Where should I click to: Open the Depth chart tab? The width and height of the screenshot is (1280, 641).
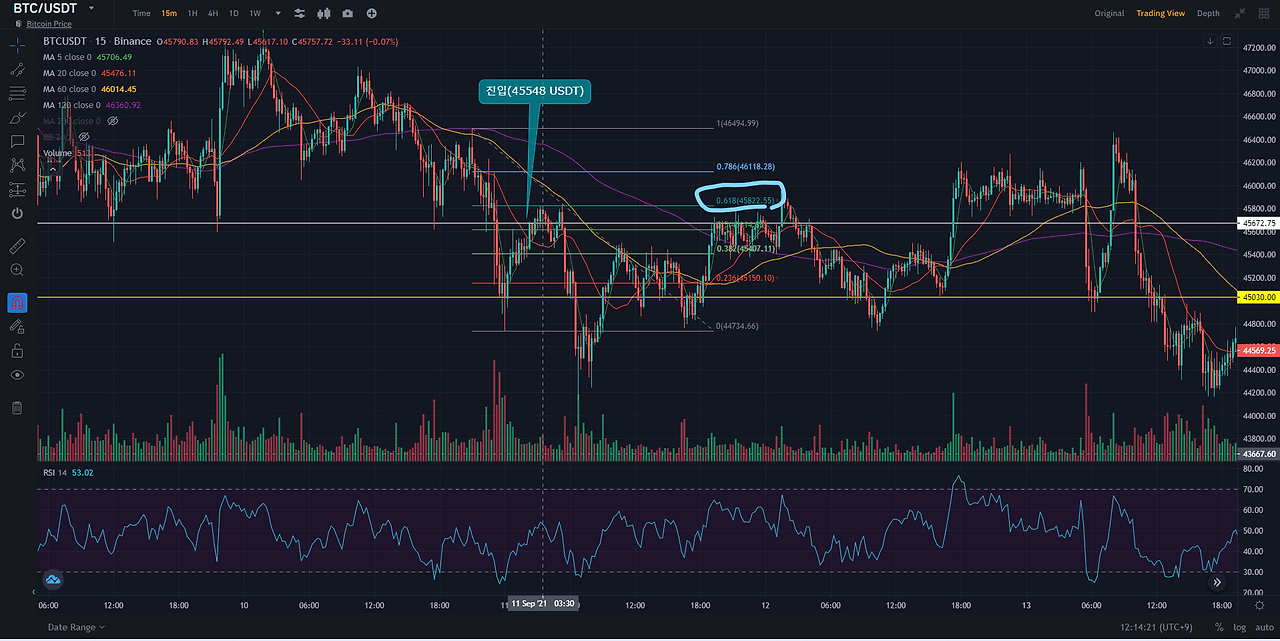(x=1208, y=13)
